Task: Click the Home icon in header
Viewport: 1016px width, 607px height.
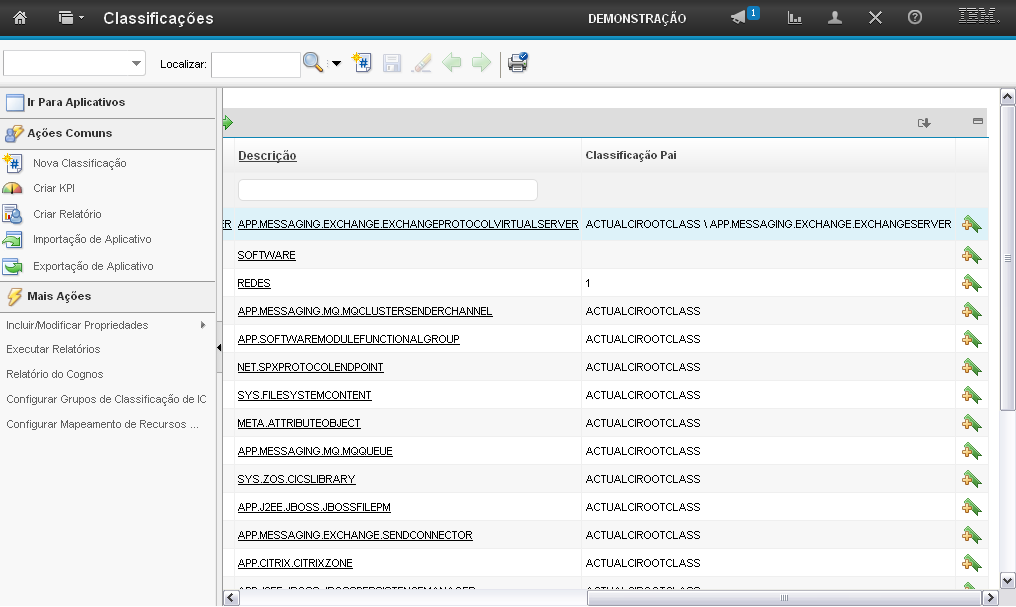Action: point(20,18)
